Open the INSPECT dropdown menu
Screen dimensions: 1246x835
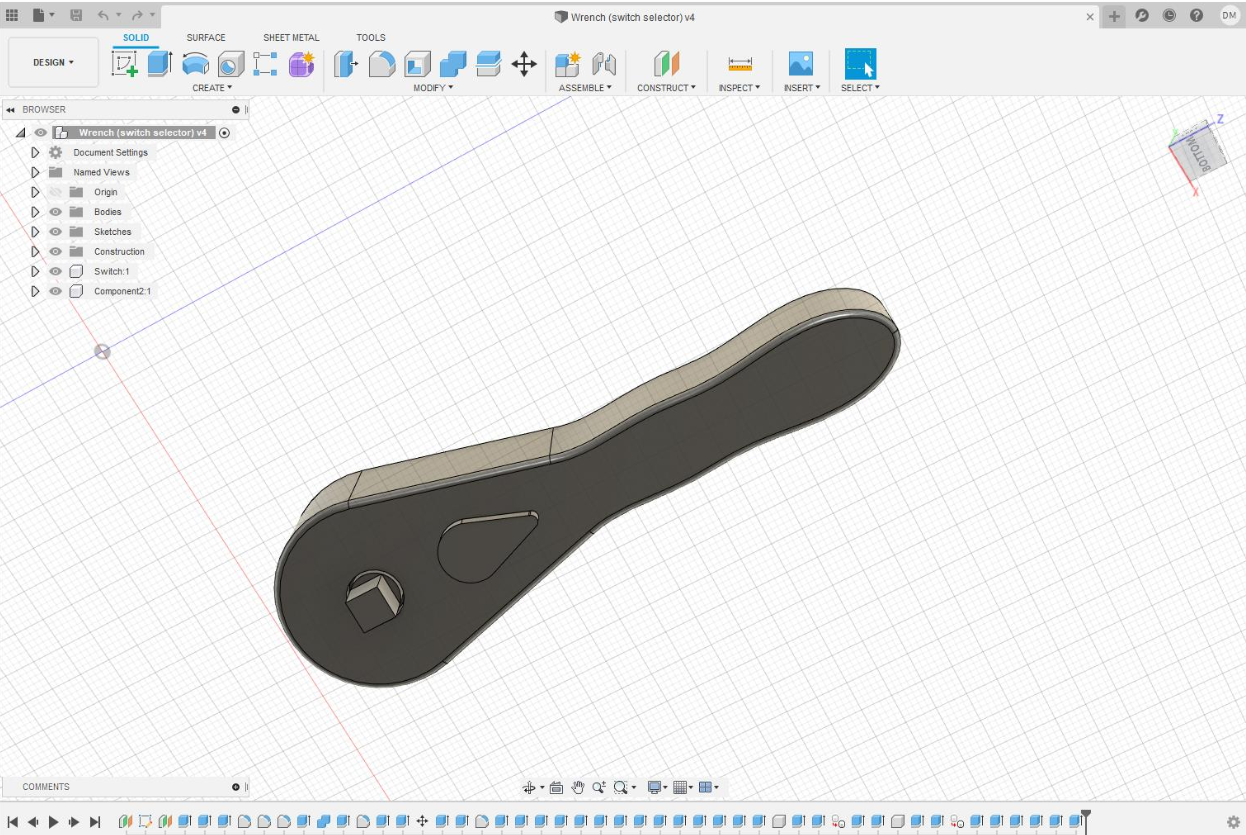point(739,88)
